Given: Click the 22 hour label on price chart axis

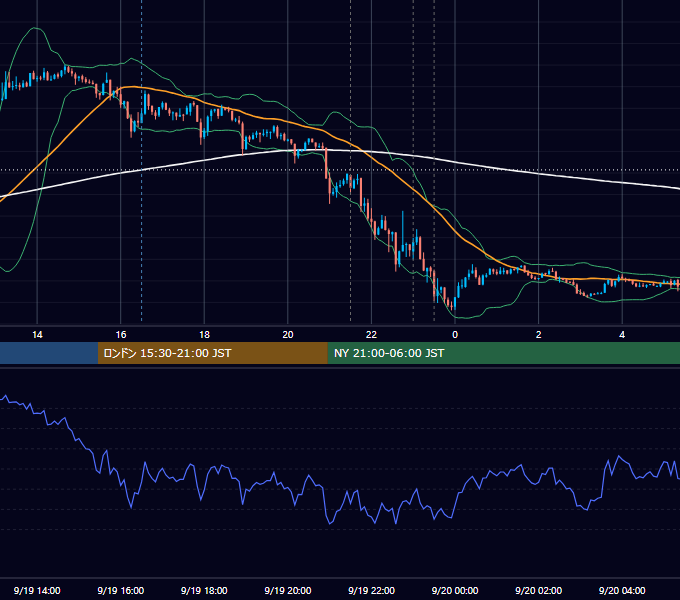Looking at the screenshot, I should tap(371, 335).
